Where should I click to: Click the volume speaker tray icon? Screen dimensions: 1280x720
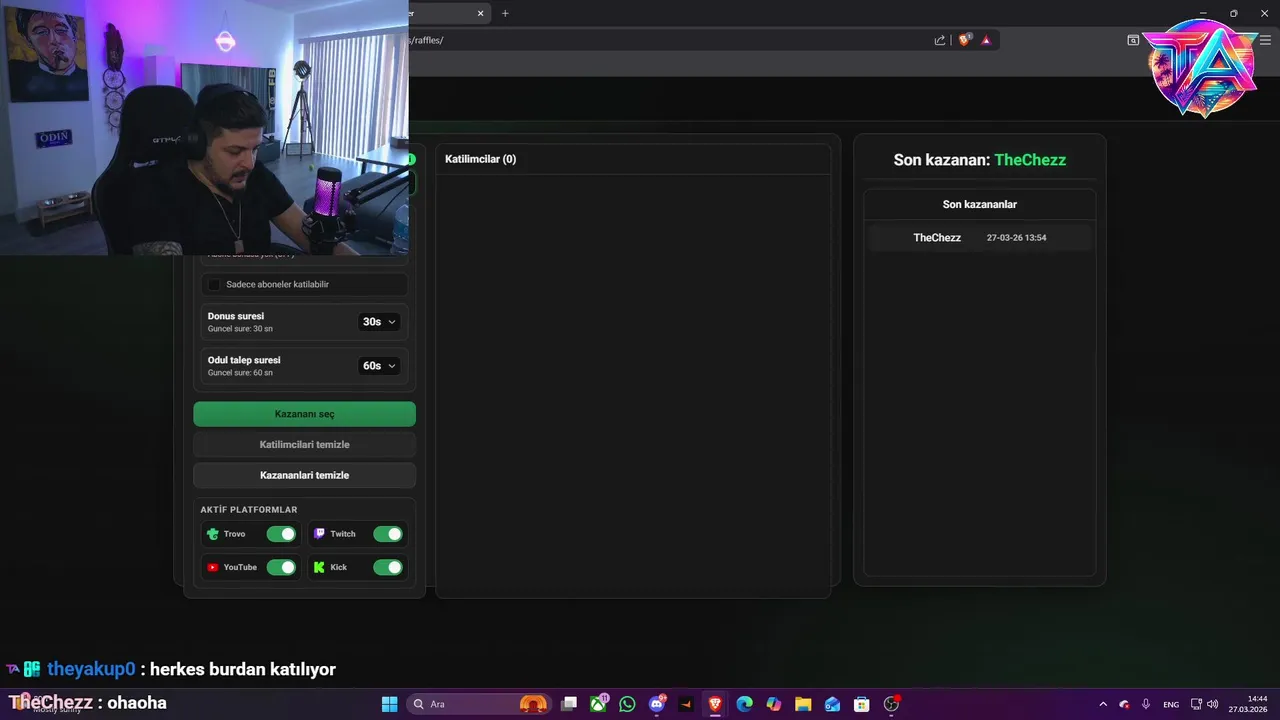(1213, 704)
